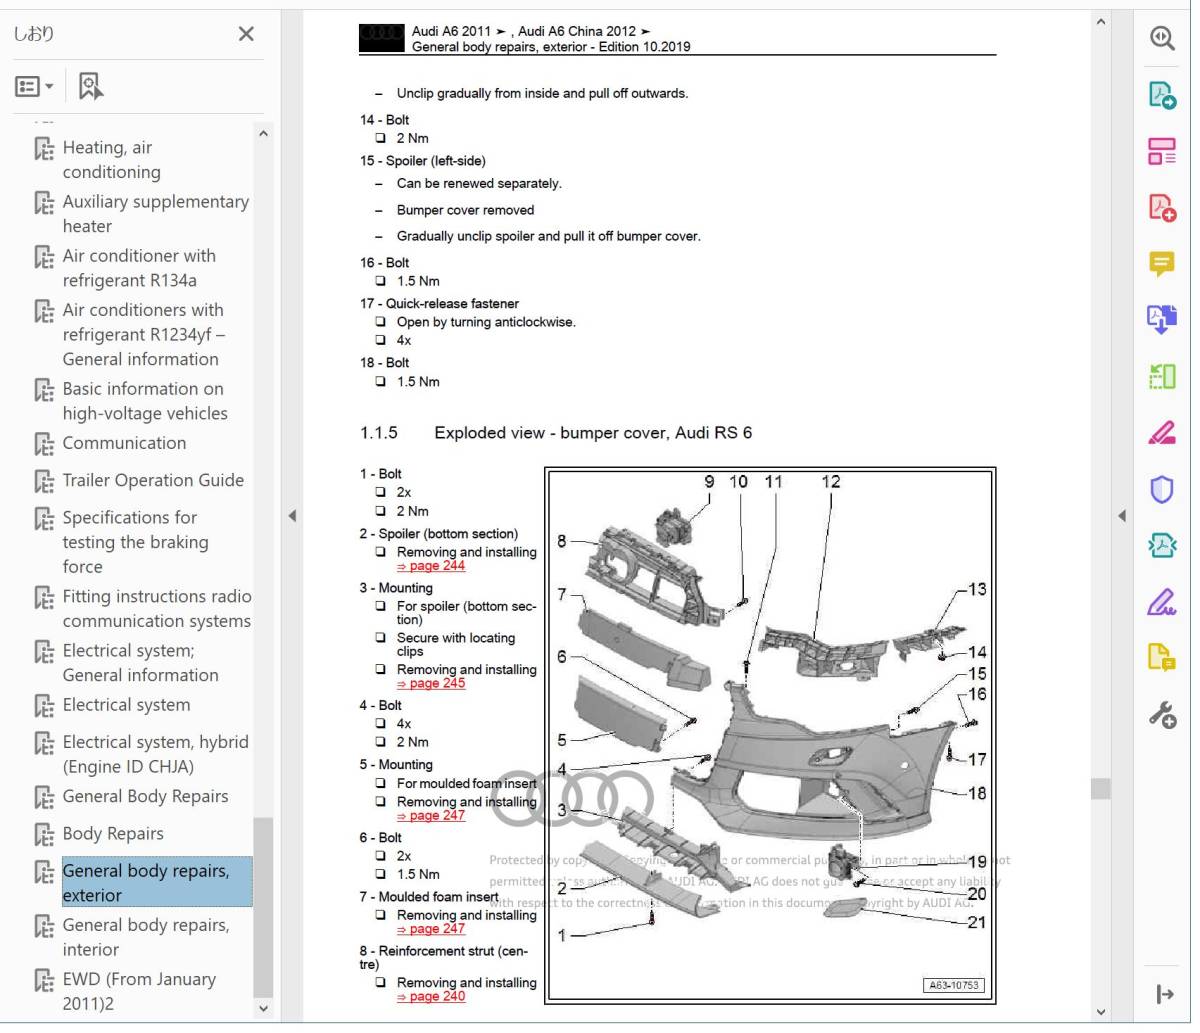Click the bumper cover exploded view diagram

click(x=771, y=735)
